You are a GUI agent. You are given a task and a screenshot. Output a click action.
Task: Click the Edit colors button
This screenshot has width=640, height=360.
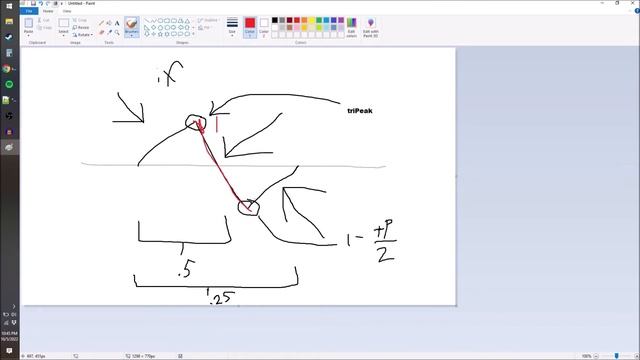351,28
